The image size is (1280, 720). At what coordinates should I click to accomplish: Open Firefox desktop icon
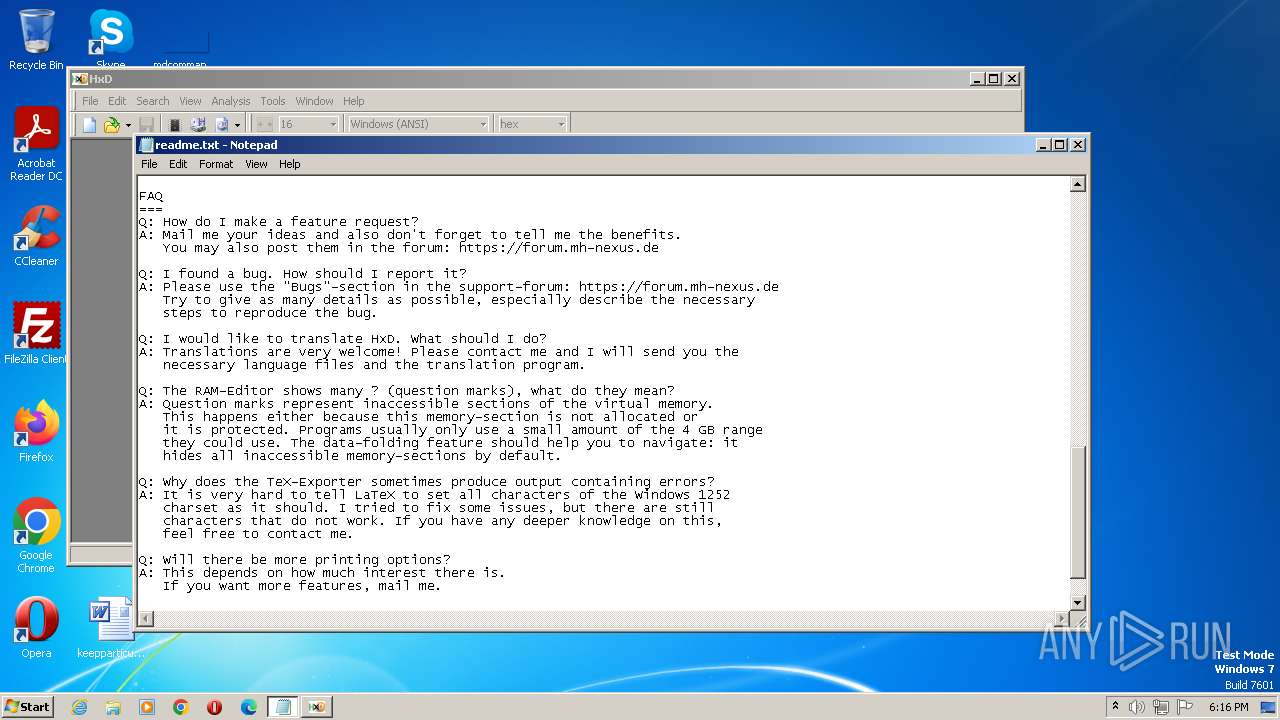(36, 431)
